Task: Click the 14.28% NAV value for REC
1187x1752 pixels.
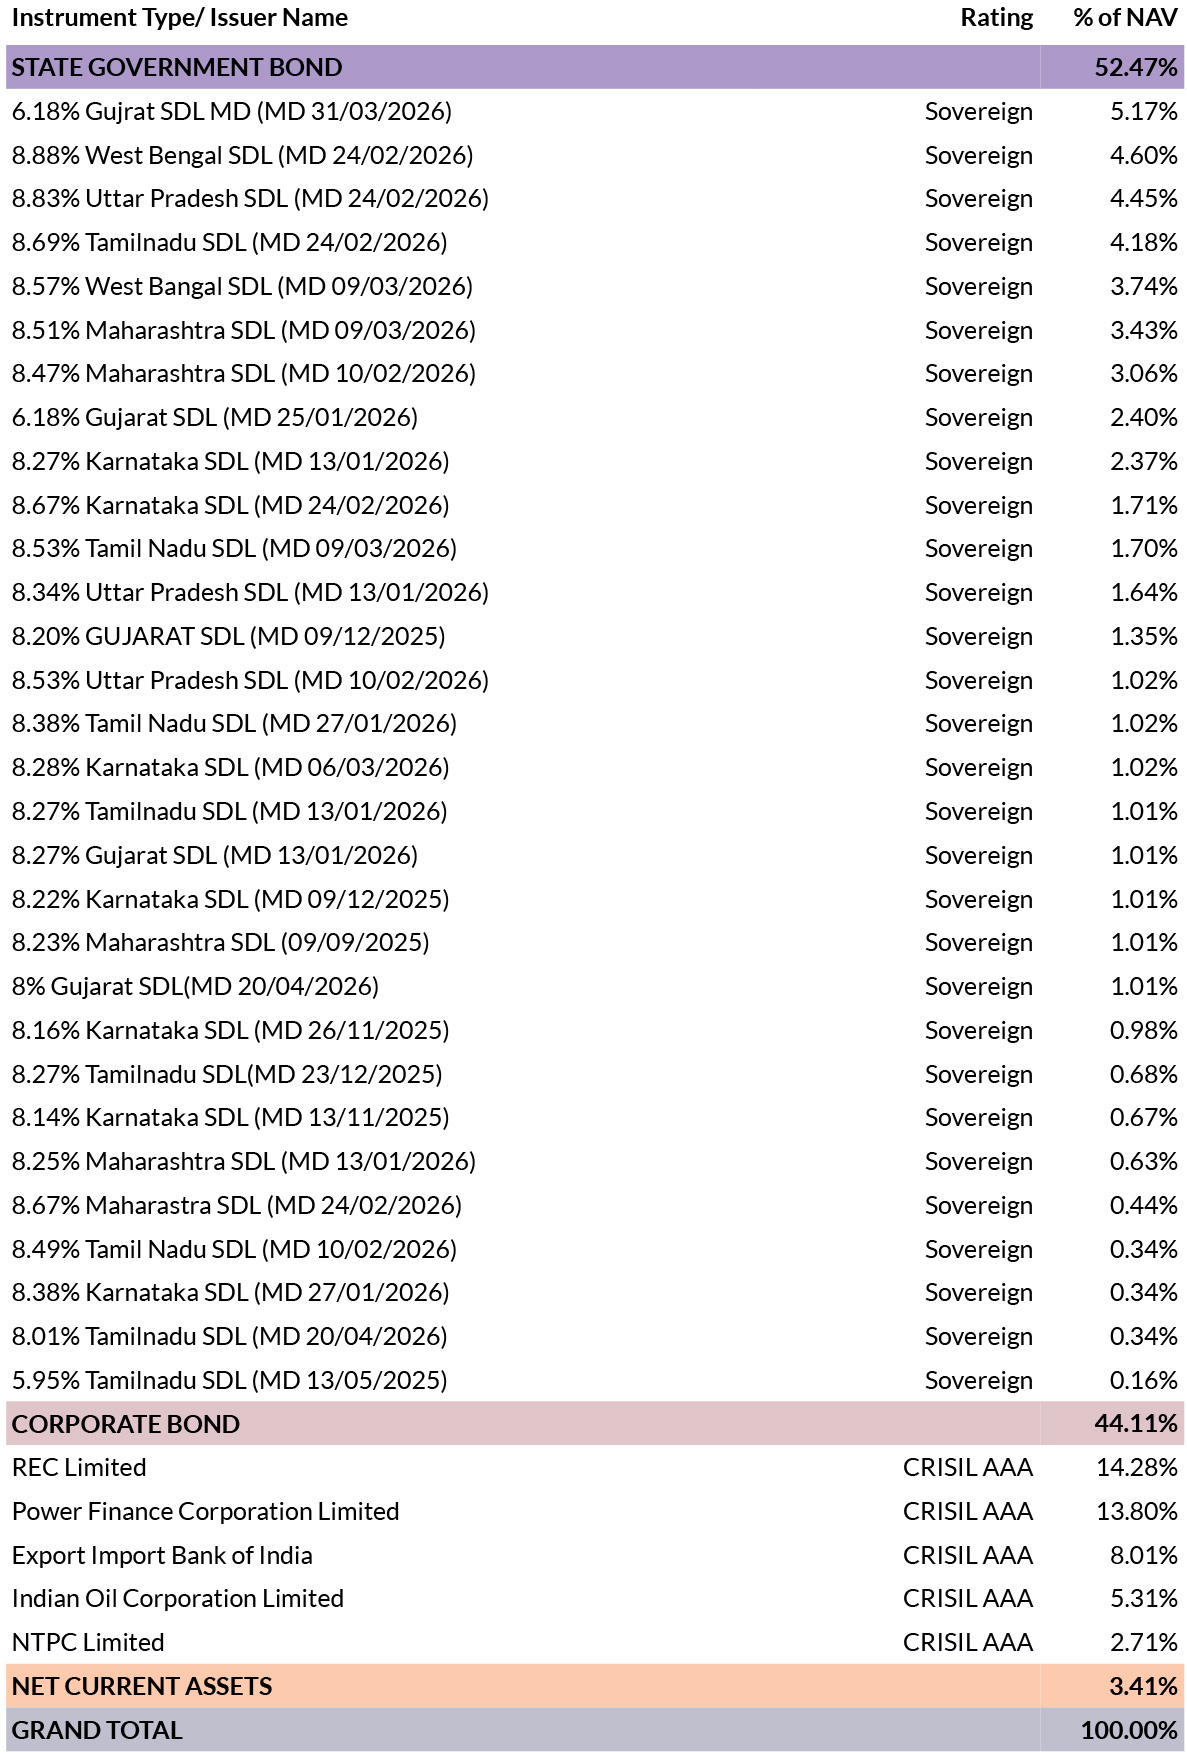Action: 1137,1467
